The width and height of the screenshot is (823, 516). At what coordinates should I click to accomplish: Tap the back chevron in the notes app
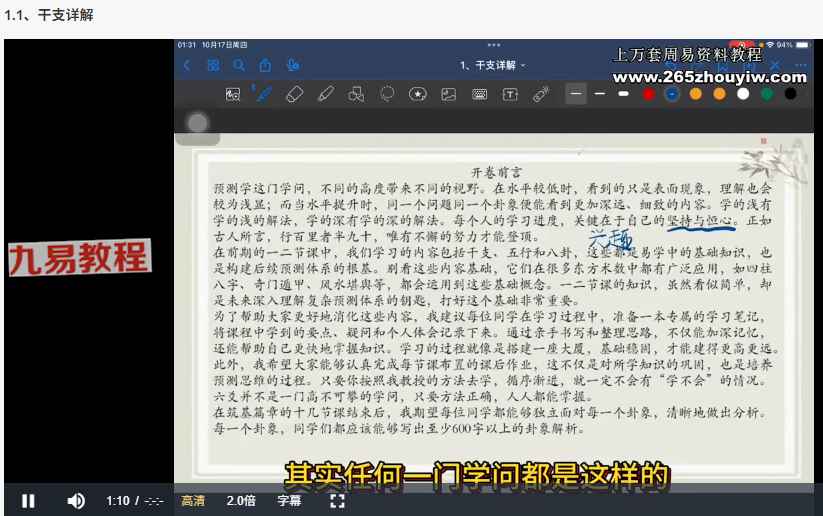187,66
